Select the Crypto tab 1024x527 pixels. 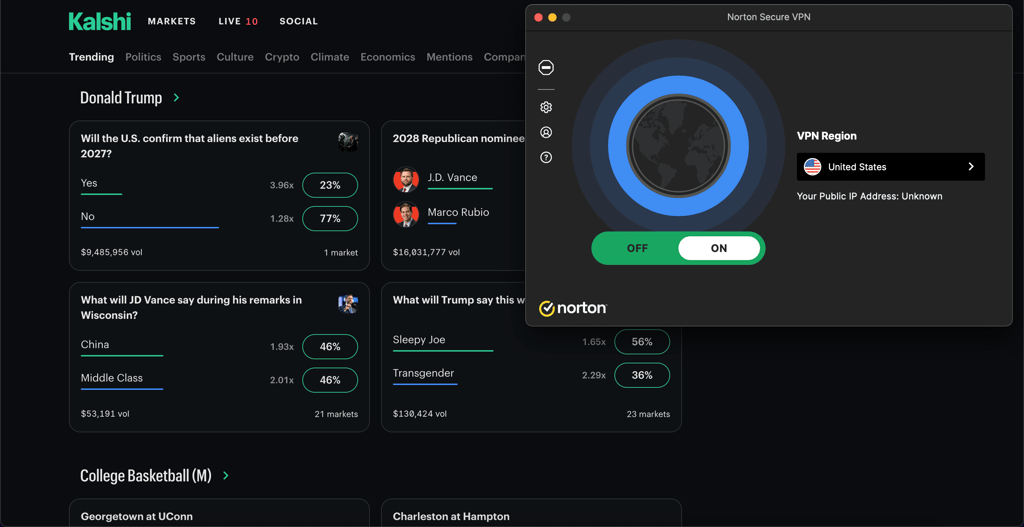tap(282, 57)
